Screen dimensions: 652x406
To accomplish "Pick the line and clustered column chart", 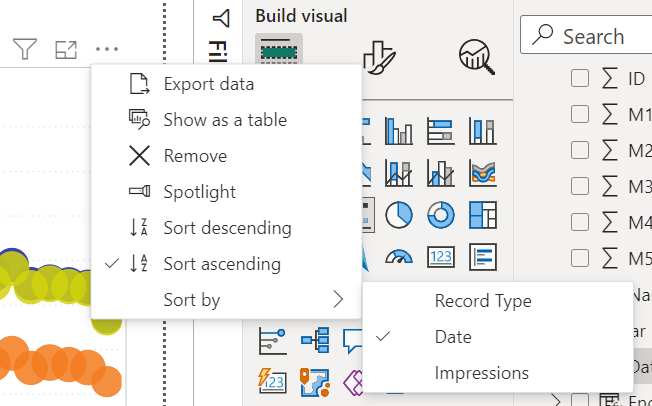I will tap(441, 173).
